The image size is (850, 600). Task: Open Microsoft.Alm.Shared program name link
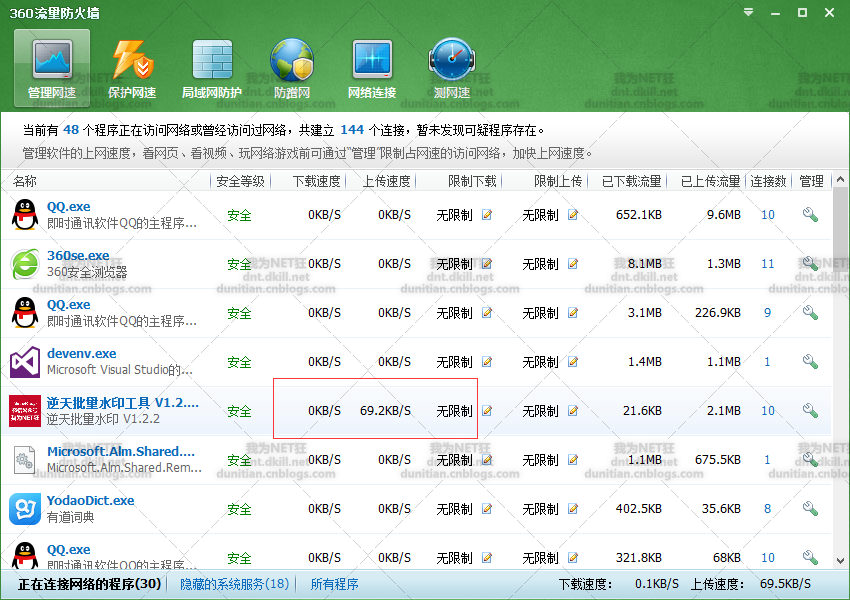coord(121,451)
